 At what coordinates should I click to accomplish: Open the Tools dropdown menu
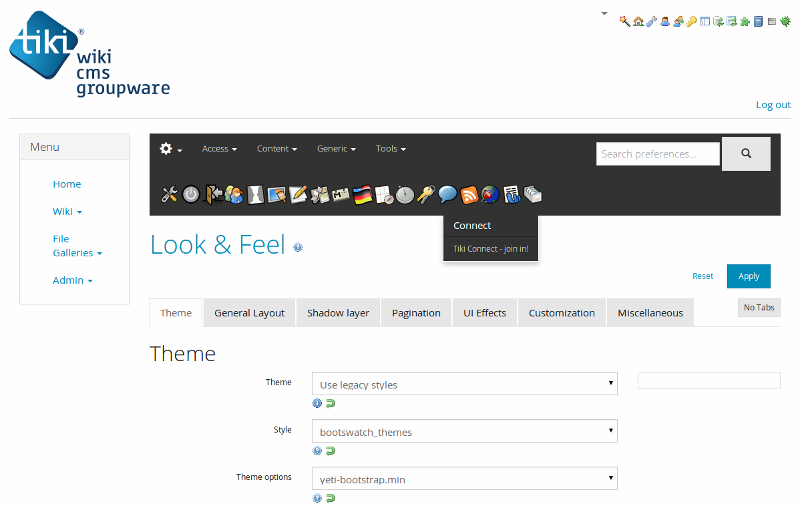(x=391, y=149)
